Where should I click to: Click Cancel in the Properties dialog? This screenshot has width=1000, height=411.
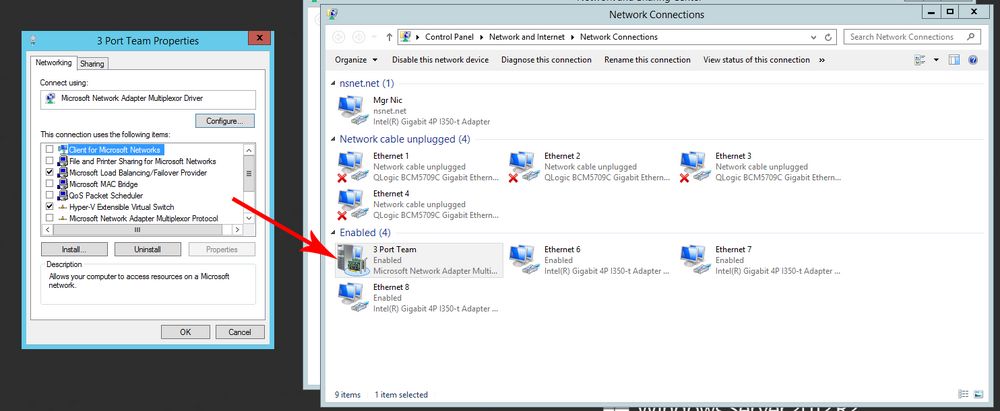tap(240, 332)
